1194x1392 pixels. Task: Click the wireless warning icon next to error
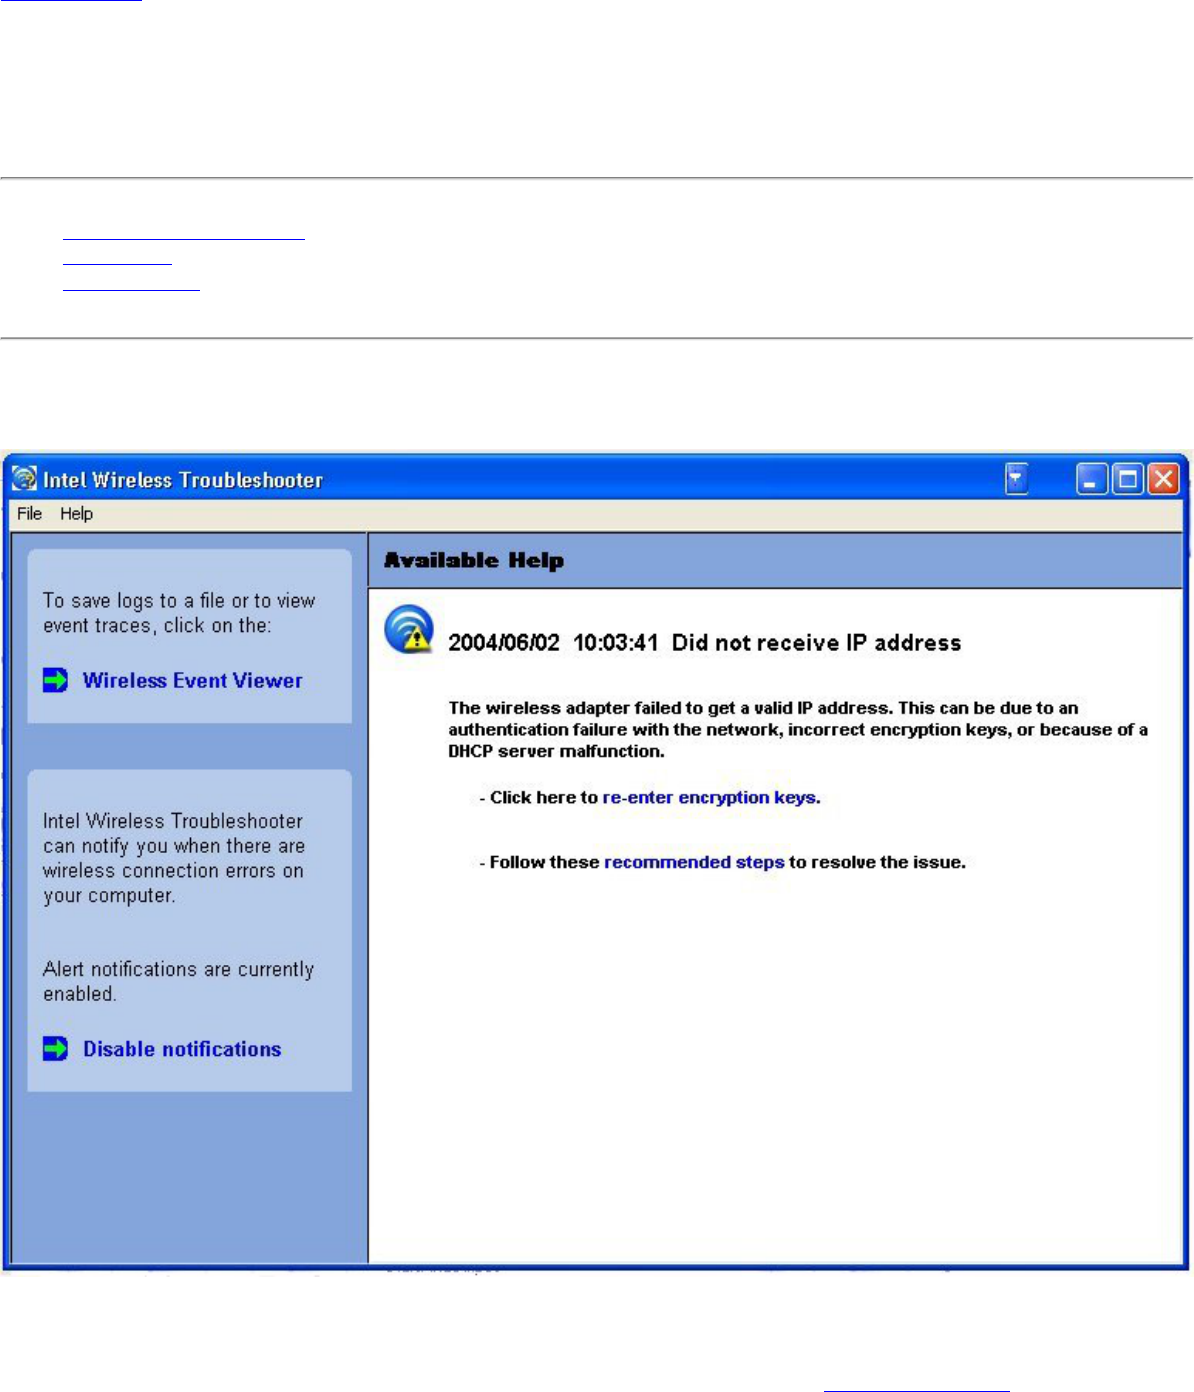409,629
